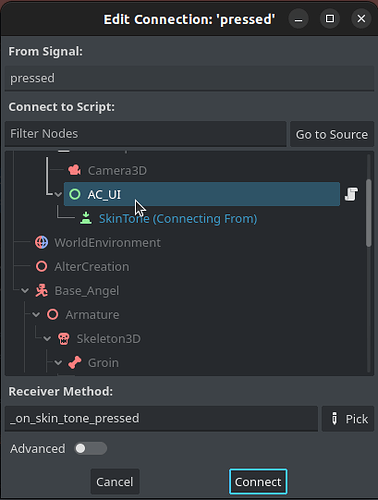Collapse the AC_UI tree node

point(58,194)
